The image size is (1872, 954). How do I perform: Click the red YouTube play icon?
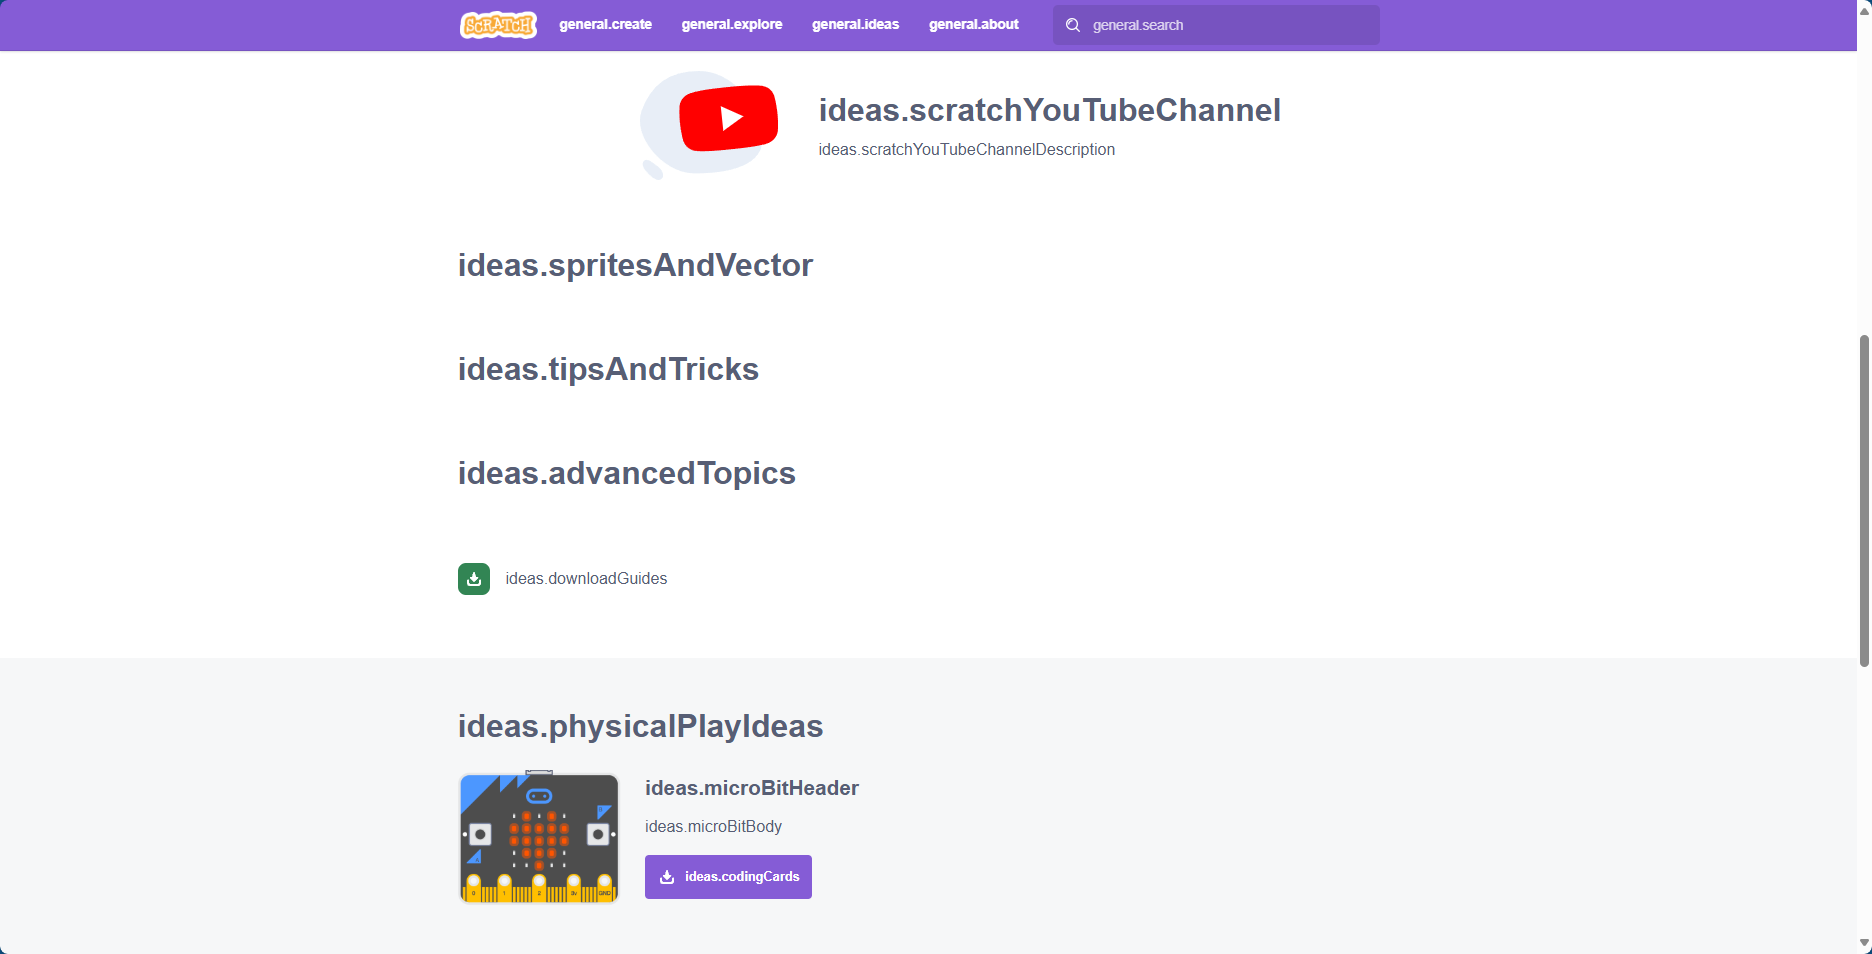pyautogui.click(x=728, y=118)
